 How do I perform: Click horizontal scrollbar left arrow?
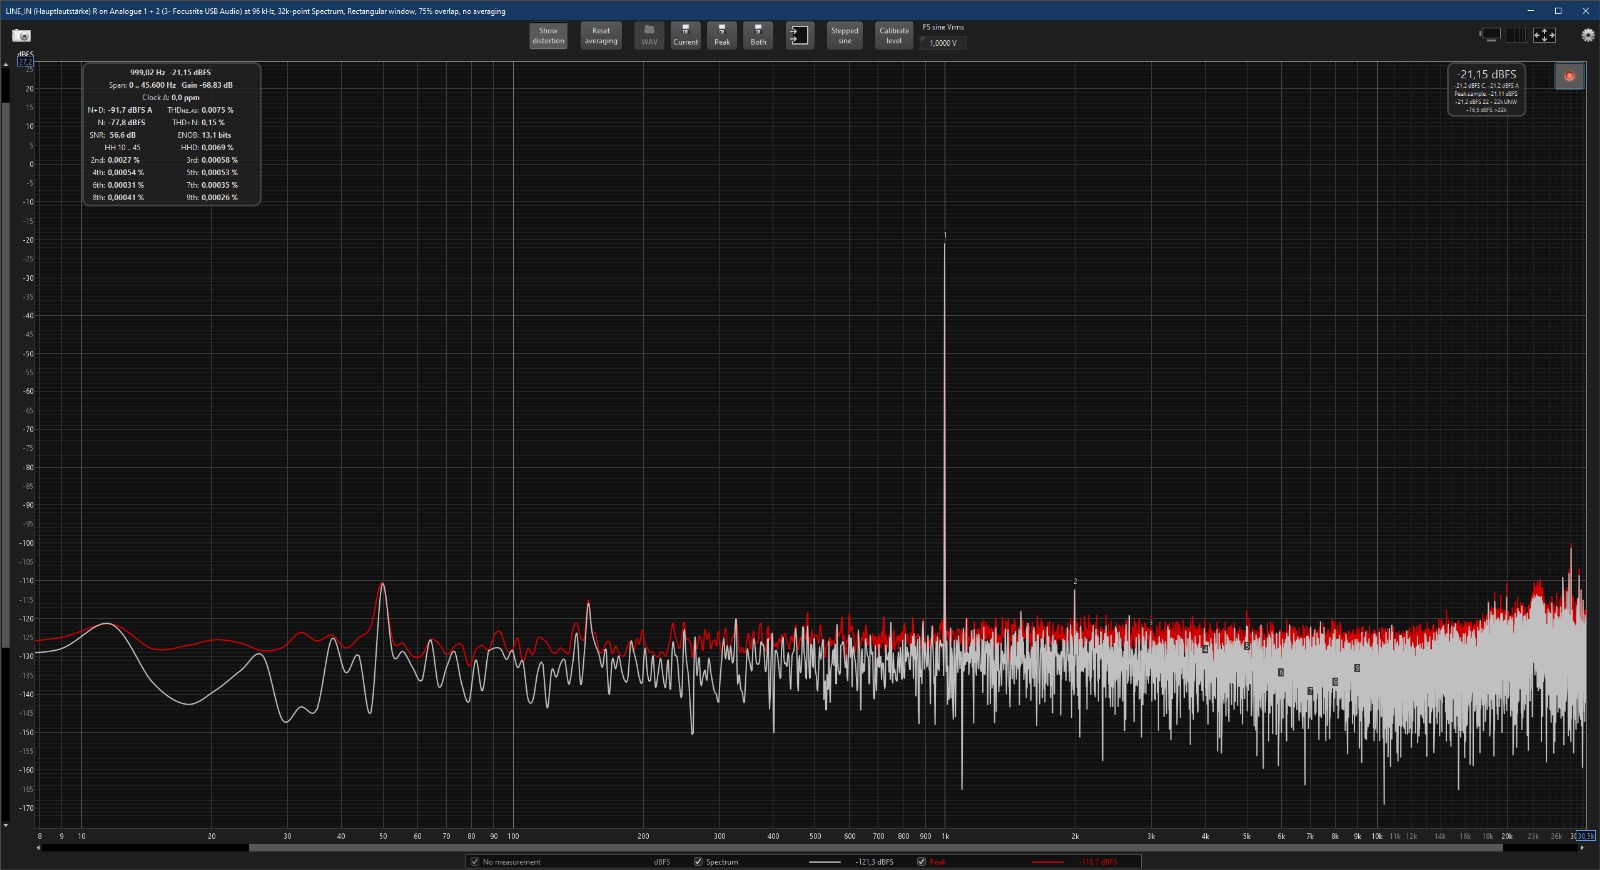39,848
